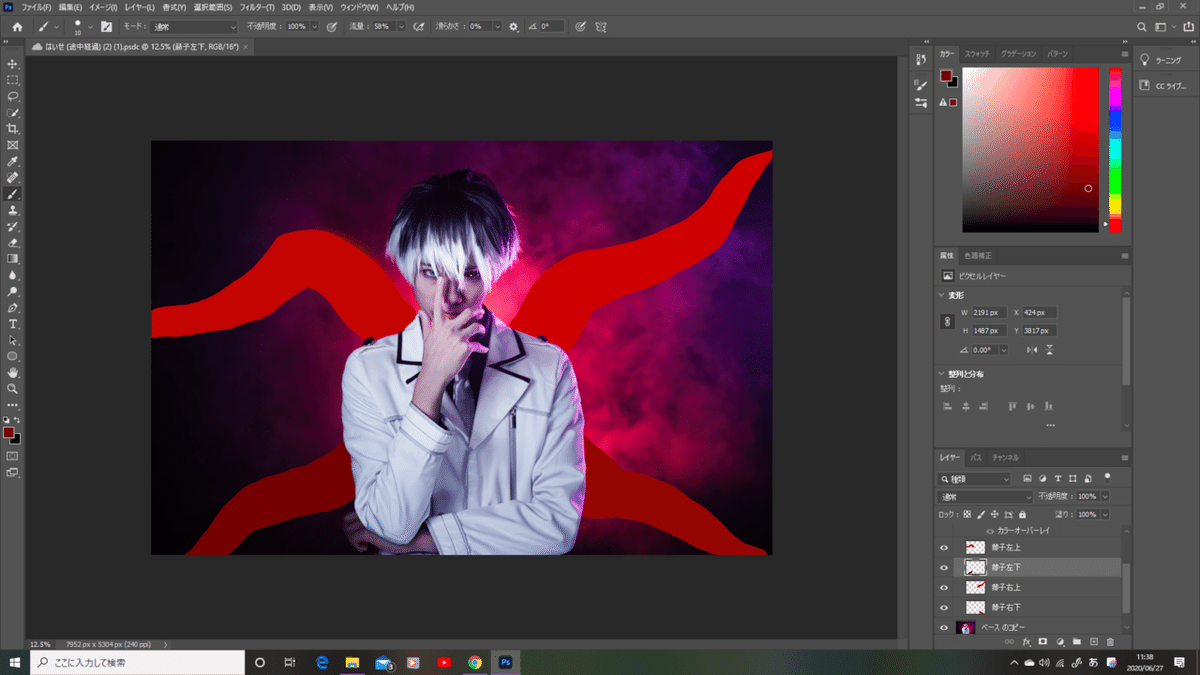This screenshot has width=1200, height=675.
Task: Open the layer blend mode dropdown
Action: coord(985,497)
